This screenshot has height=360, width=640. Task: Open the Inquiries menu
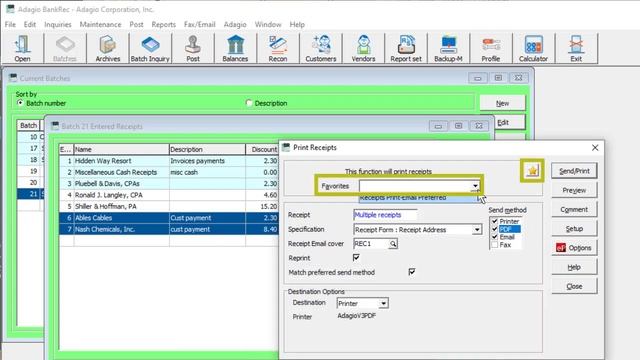58,24
